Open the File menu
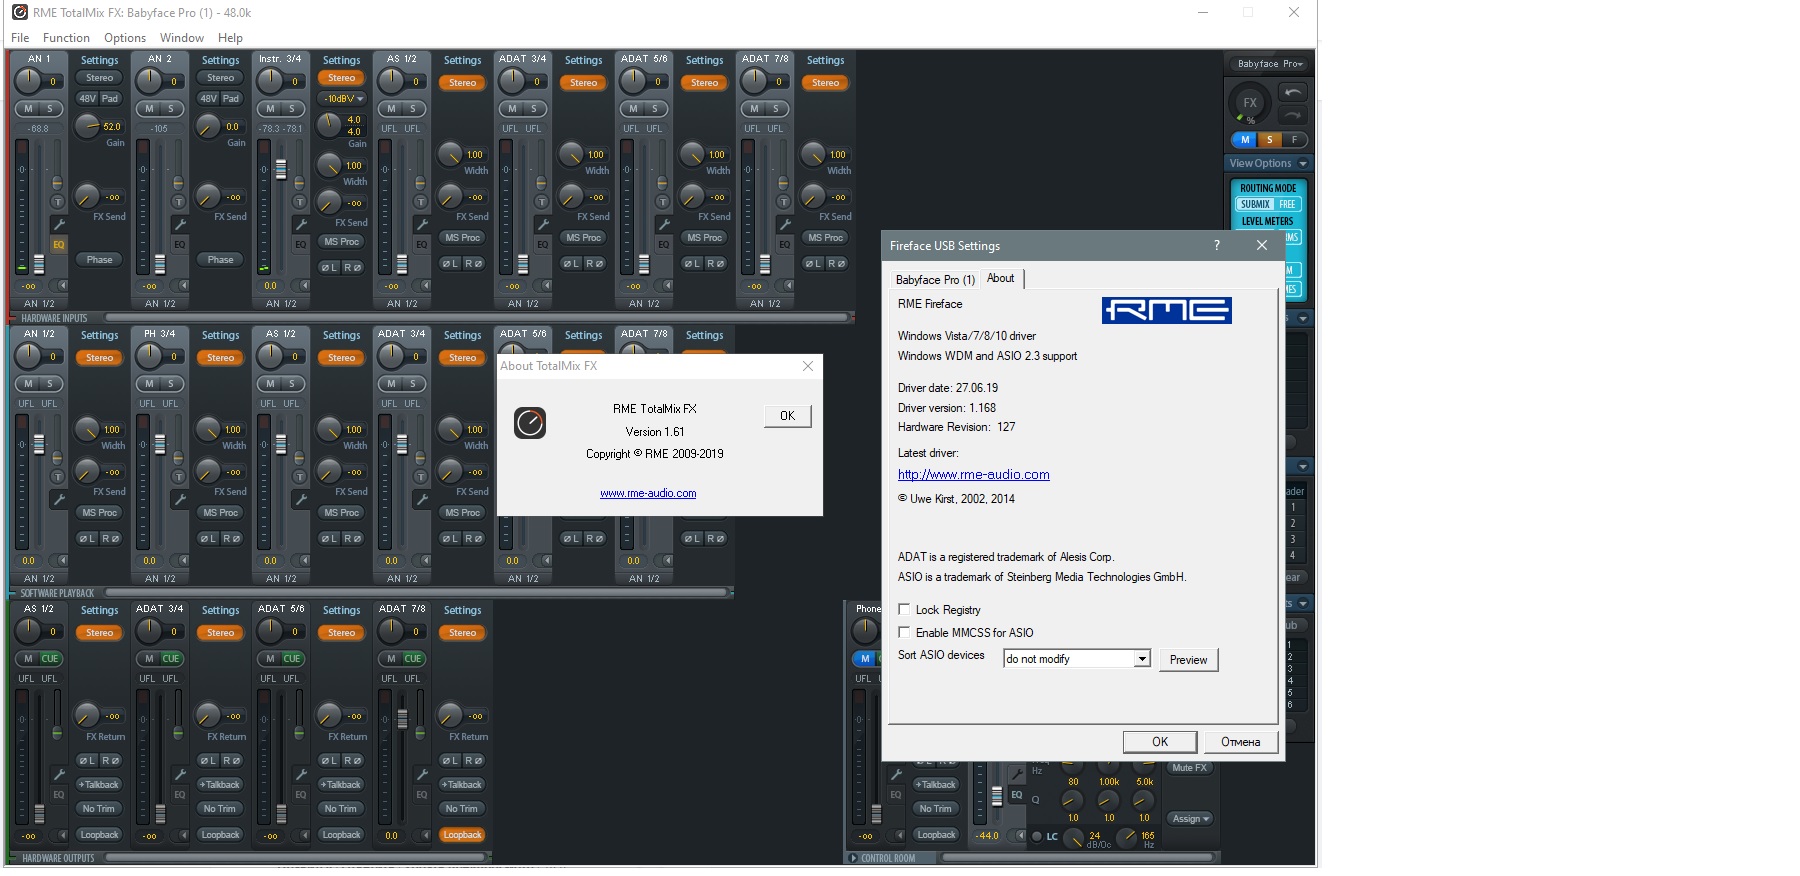This screenshot has height=876, width=1800. 20,38
